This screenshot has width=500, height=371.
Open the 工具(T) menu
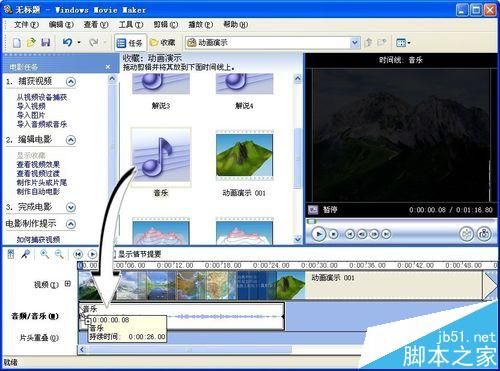coord(131,25)
